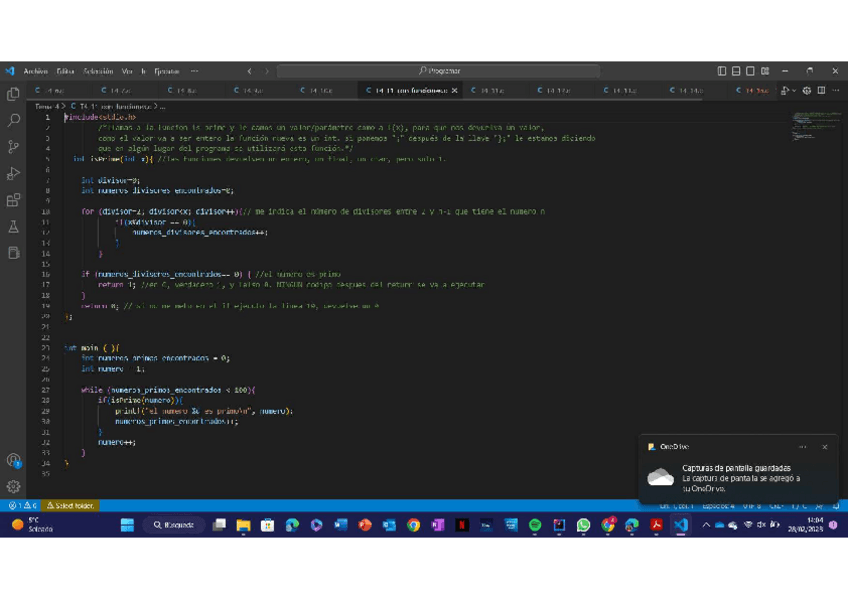Open the Explorer view in activity bar

tap(13, 94)
